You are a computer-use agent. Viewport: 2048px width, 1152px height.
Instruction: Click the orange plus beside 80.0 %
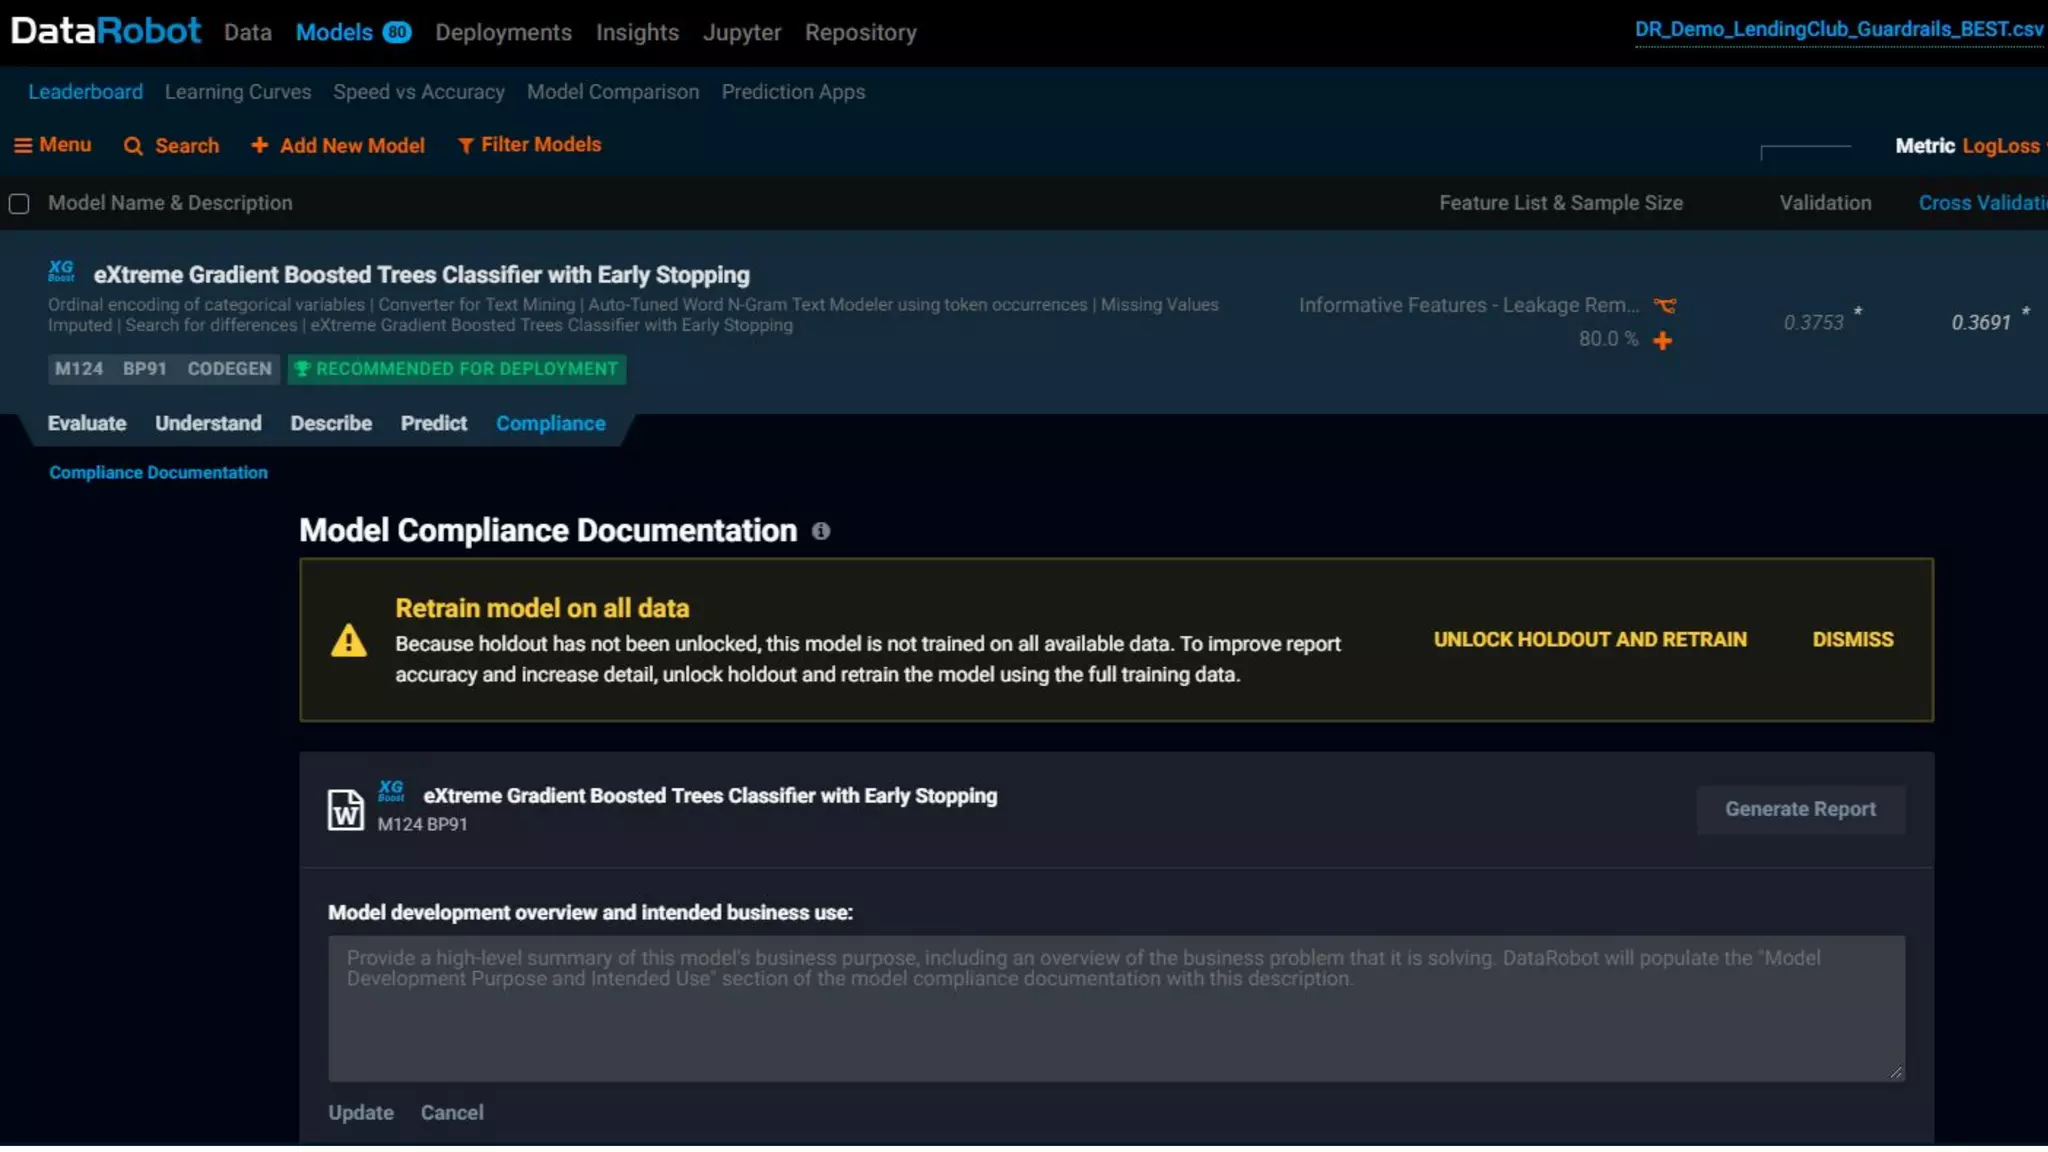tap(1662, 341)
